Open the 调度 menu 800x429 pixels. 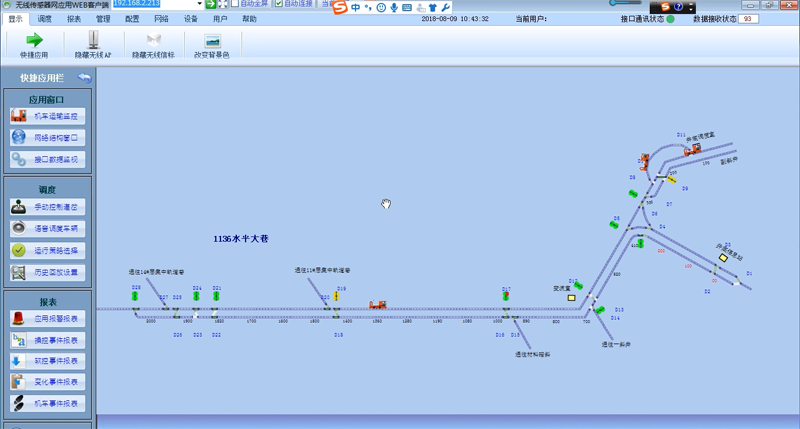[x=45, y=19]
